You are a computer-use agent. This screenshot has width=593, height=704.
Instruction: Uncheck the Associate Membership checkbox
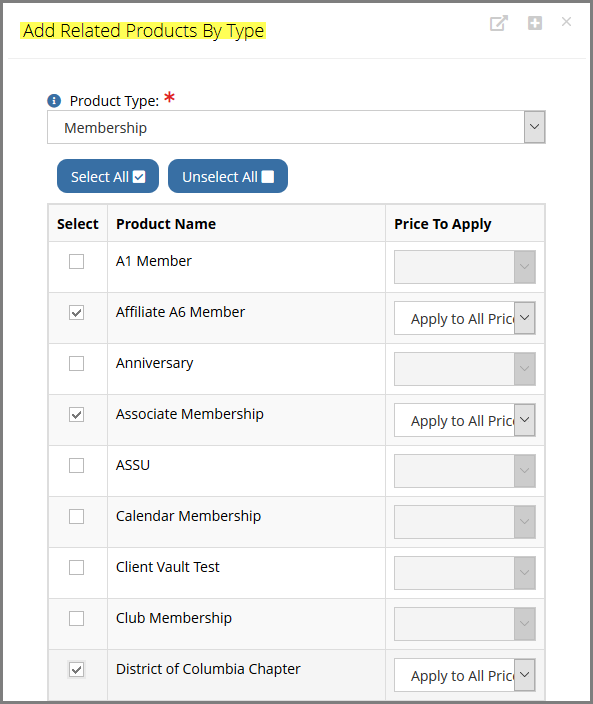pyautogui.click(x=76, y=414)
